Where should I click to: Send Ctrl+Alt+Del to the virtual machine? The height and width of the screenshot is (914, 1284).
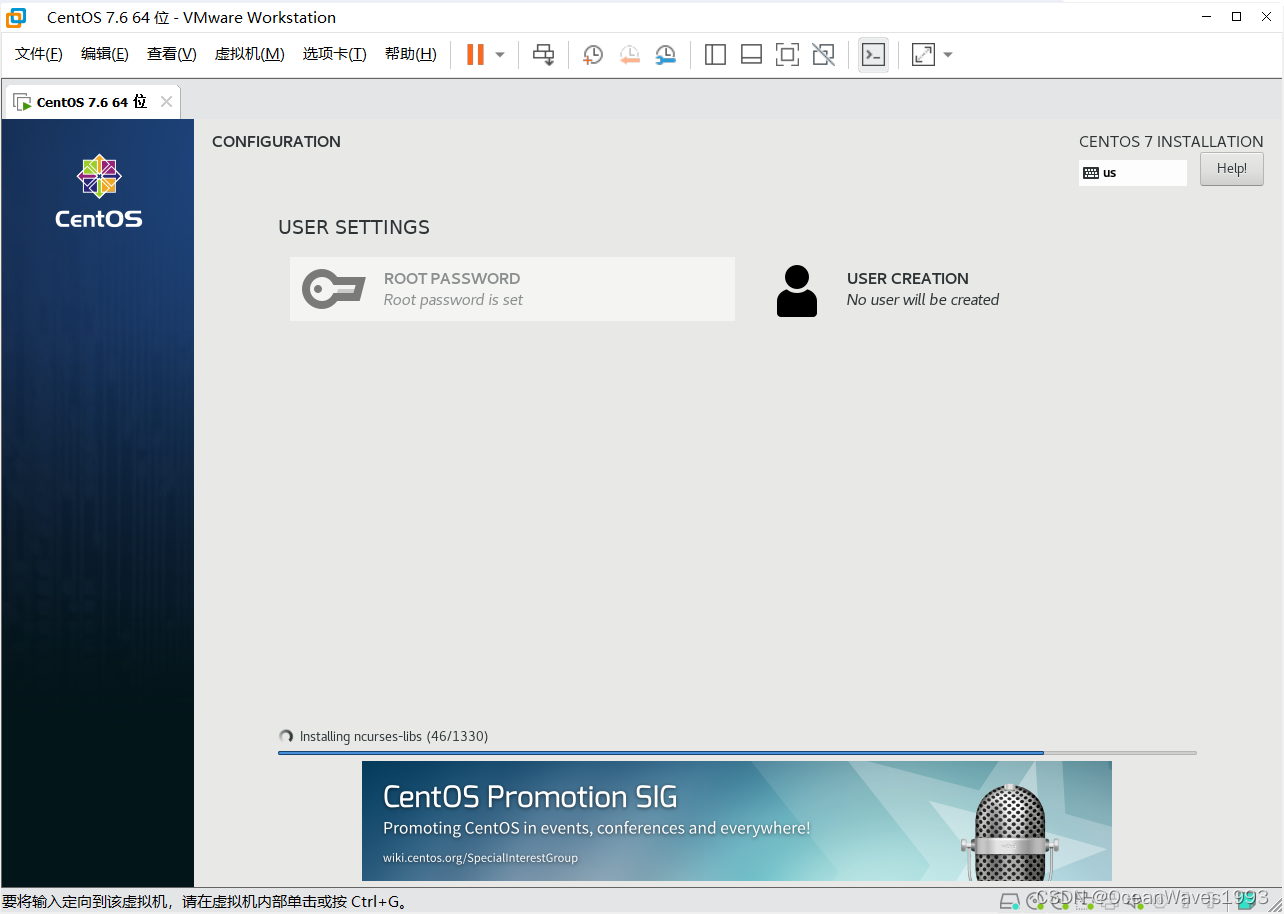click(543, 55)
